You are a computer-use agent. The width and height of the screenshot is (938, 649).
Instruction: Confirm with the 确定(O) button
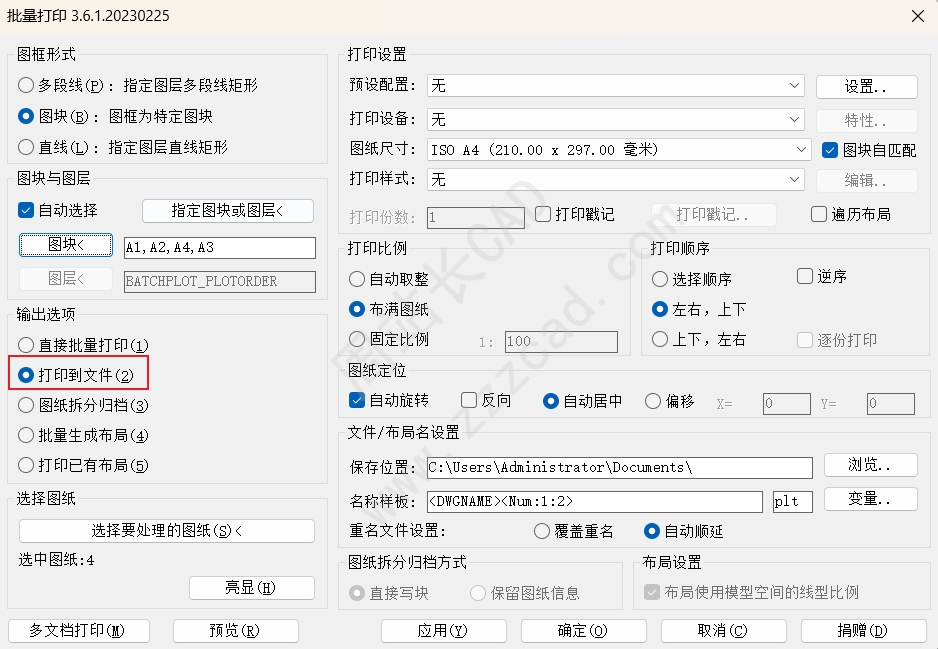coord(582,630)
